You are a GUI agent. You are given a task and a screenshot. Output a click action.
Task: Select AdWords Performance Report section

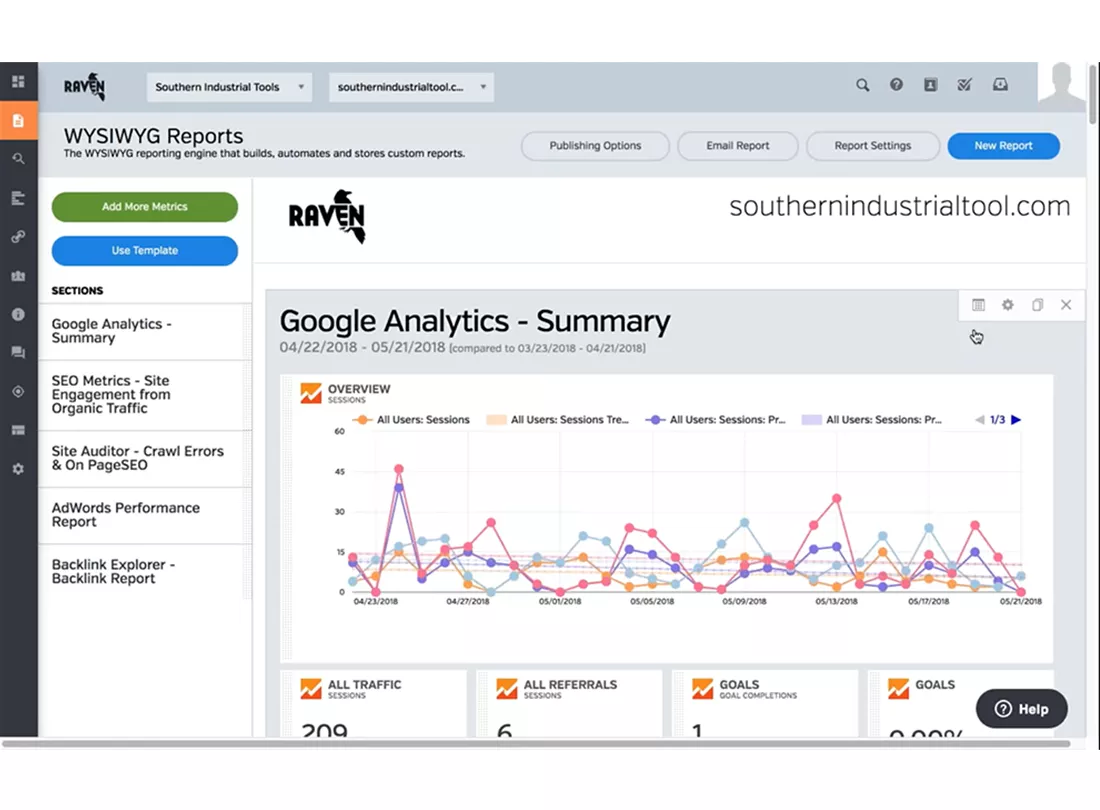[145, 515]
